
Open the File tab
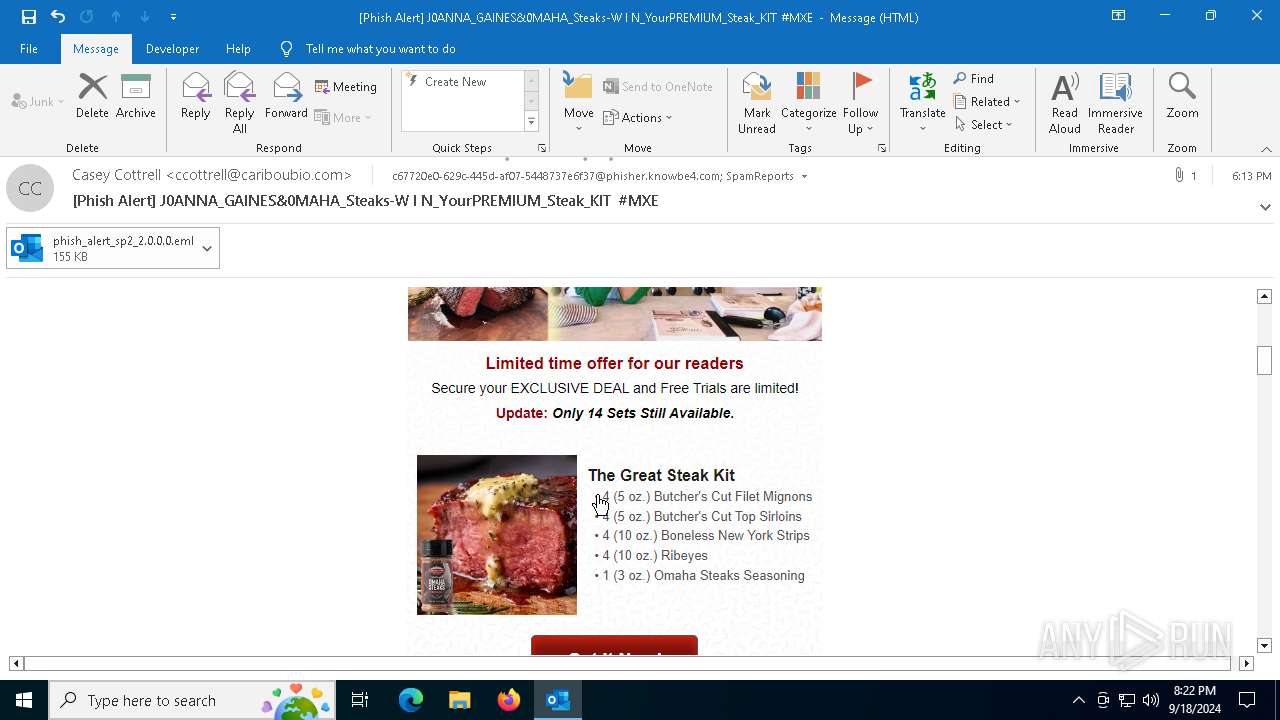[x=29, y=49]
